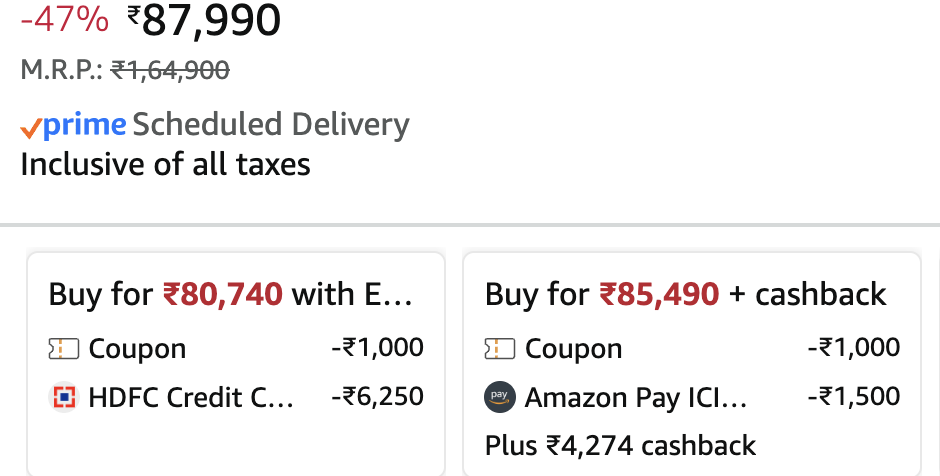Click the coupon icon in the ₹80,740 offer

63,349
